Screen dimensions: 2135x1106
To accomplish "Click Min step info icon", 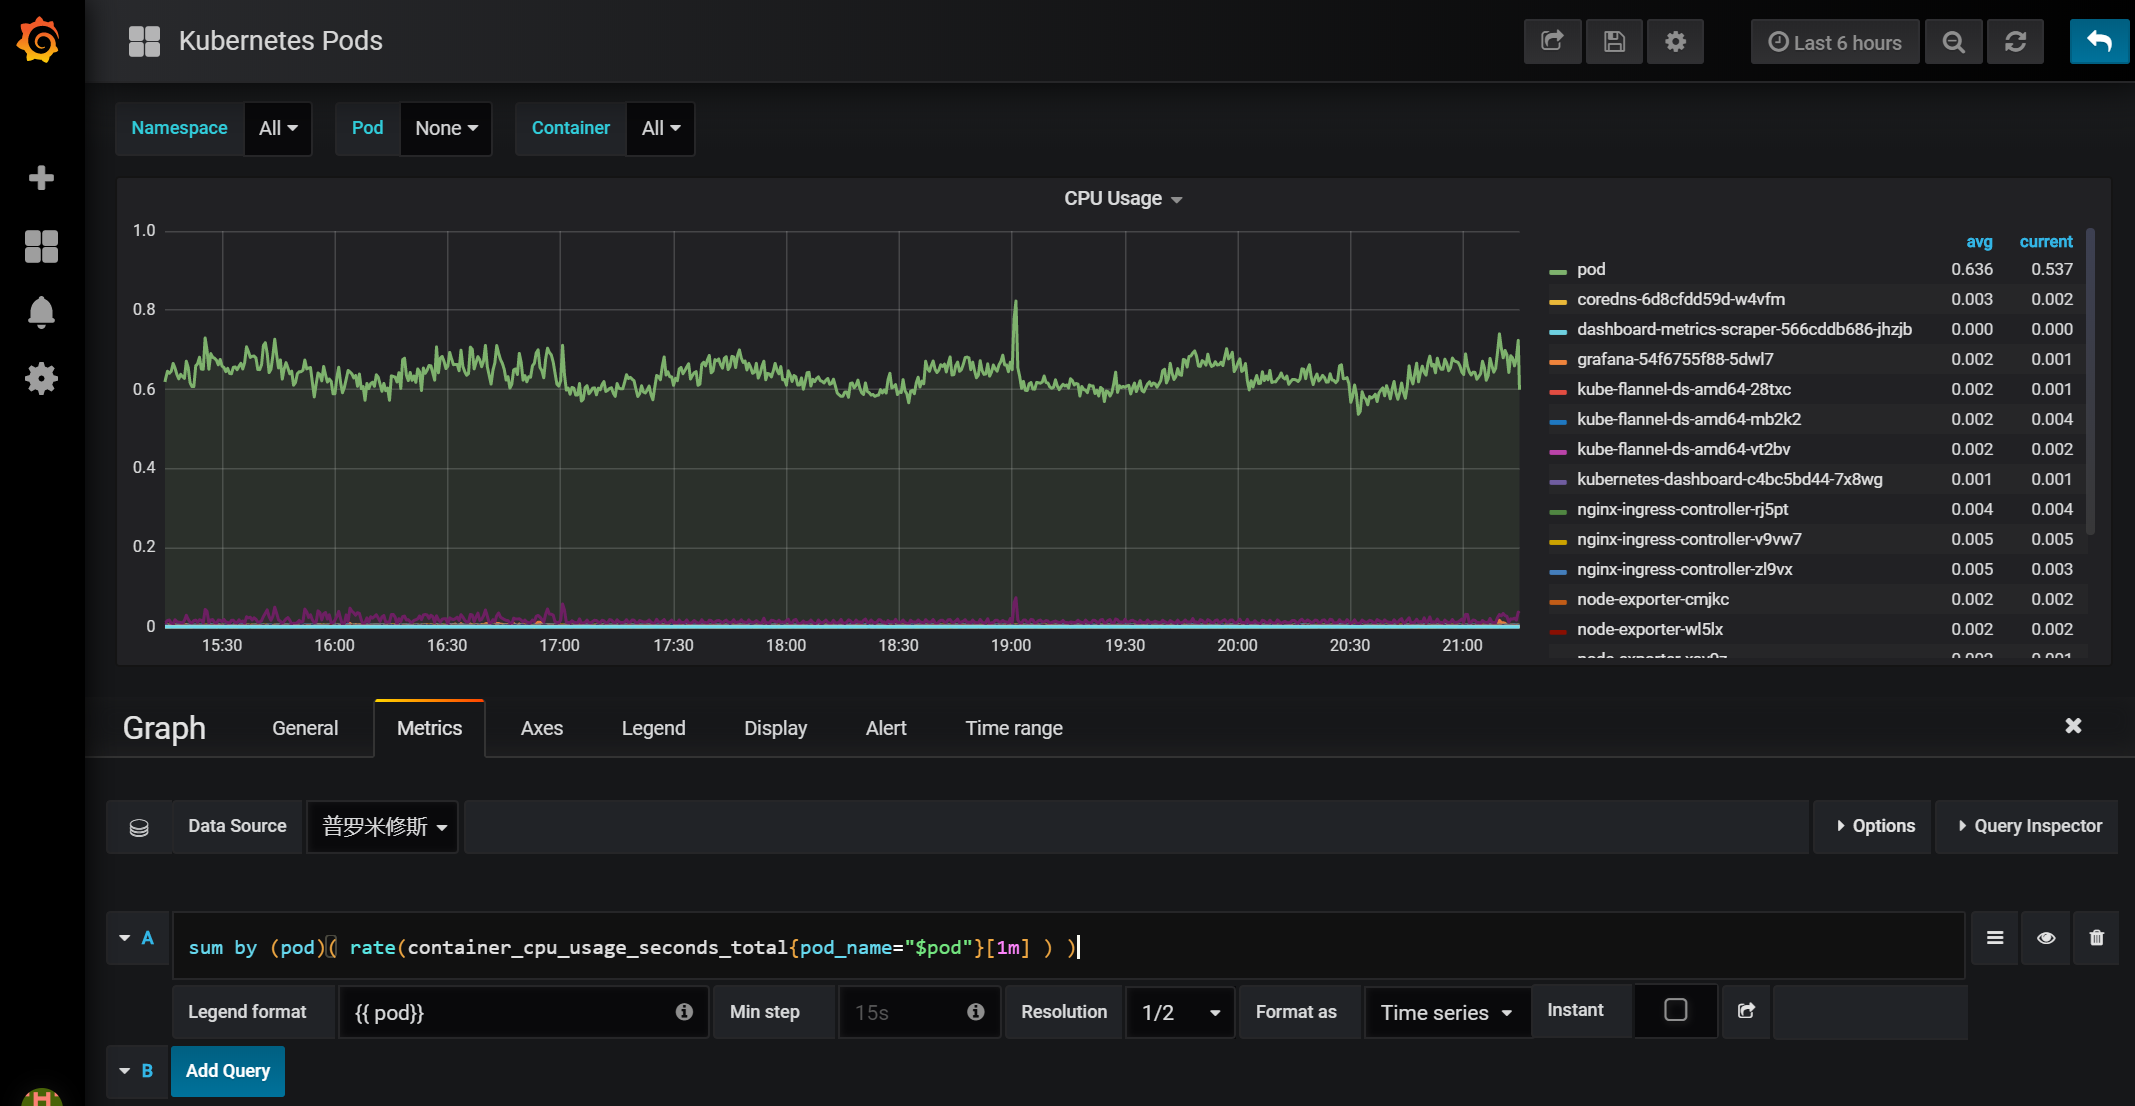I will click(976, 1011).
